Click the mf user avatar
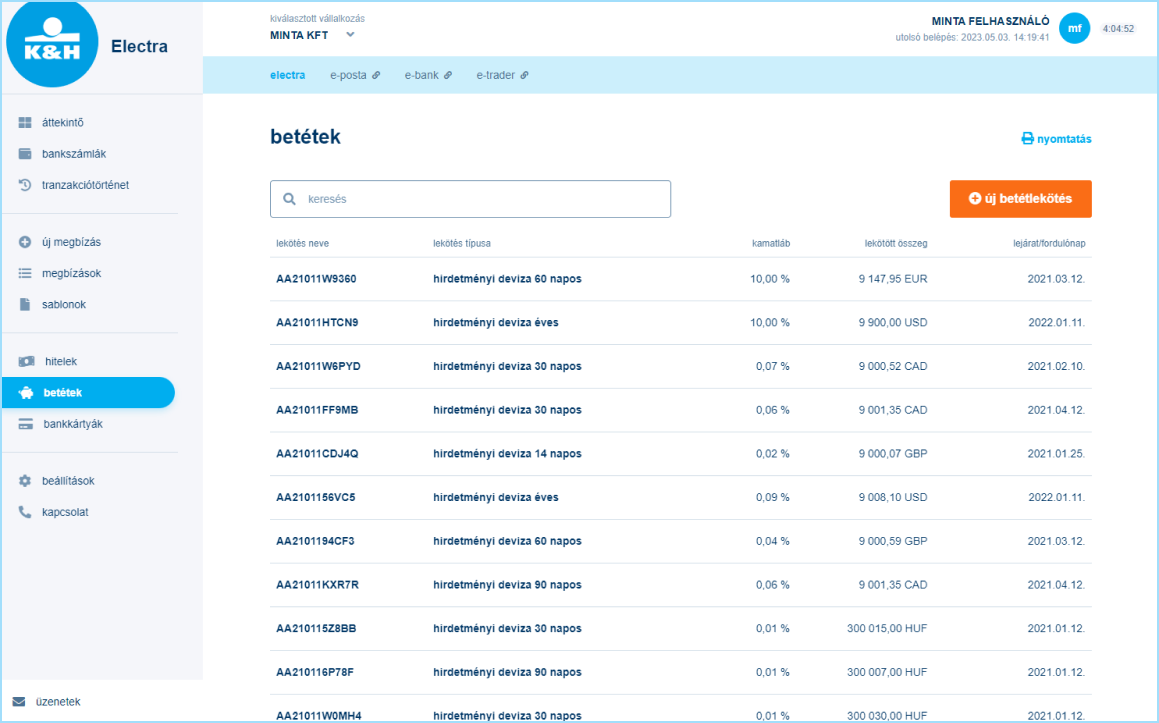The height and width of the screenshot is (723, 1159). tap(1074, 29)
